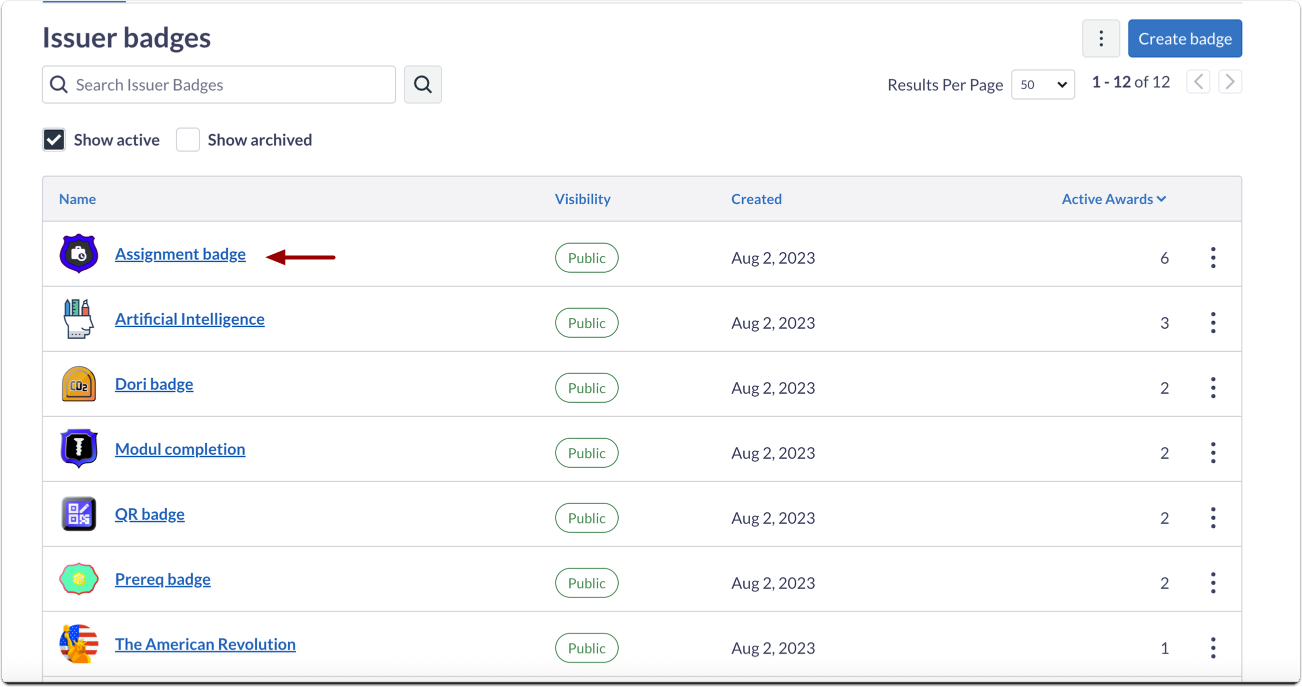Image resolution: width=1302 pixels, height=687 pixels.
Task: Sort the table by Created column
Action: (x=756, y=199)
